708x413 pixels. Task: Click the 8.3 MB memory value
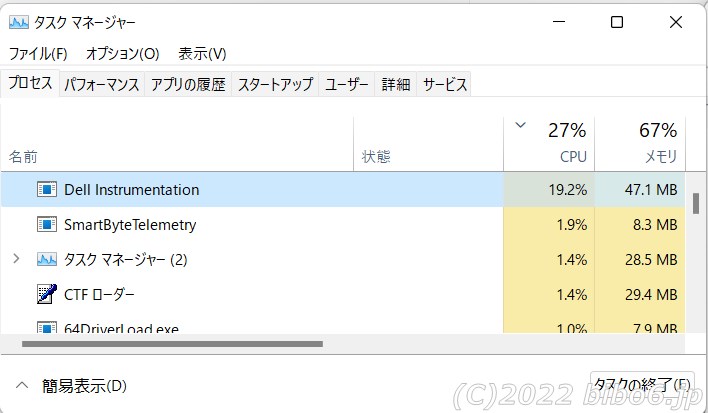(x=655, y=224)
